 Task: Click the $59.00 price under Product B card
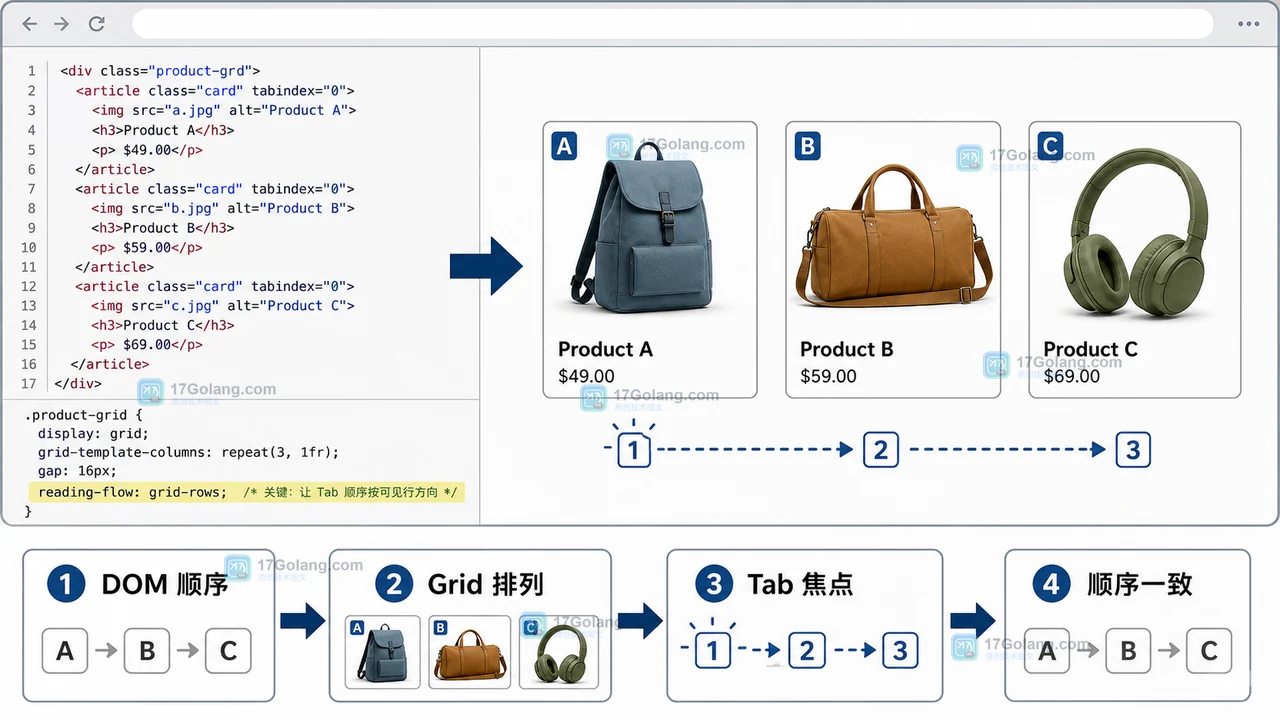tap(828, 376)
